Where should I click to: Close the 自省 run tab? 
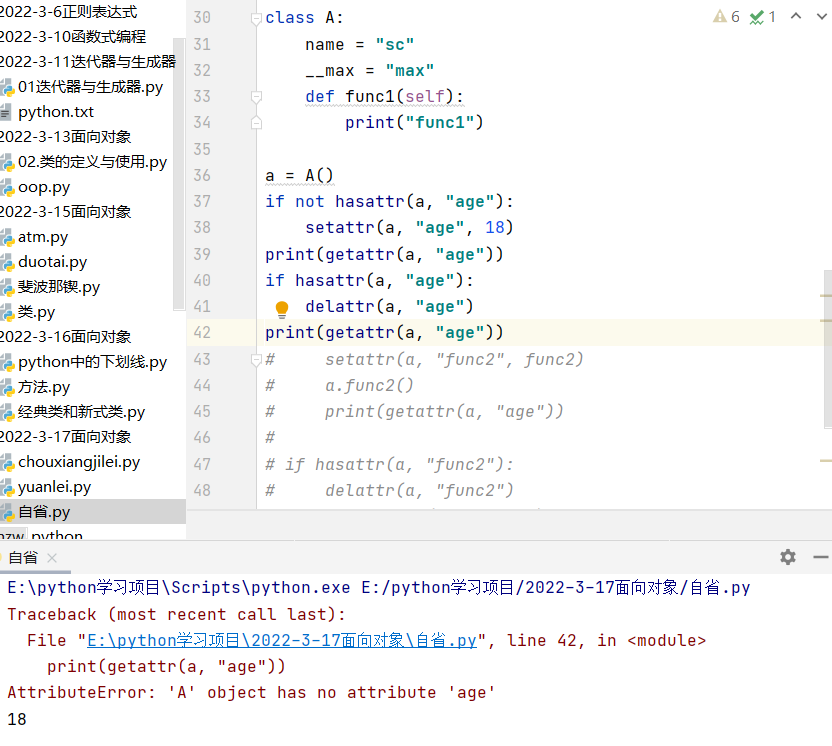[52, 558]
